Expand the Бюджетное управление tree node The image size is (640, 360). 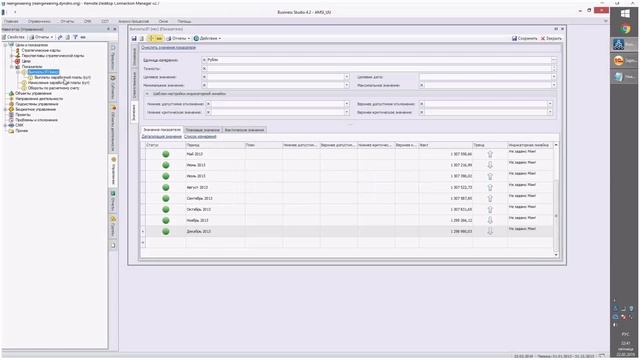coord(5,109)
